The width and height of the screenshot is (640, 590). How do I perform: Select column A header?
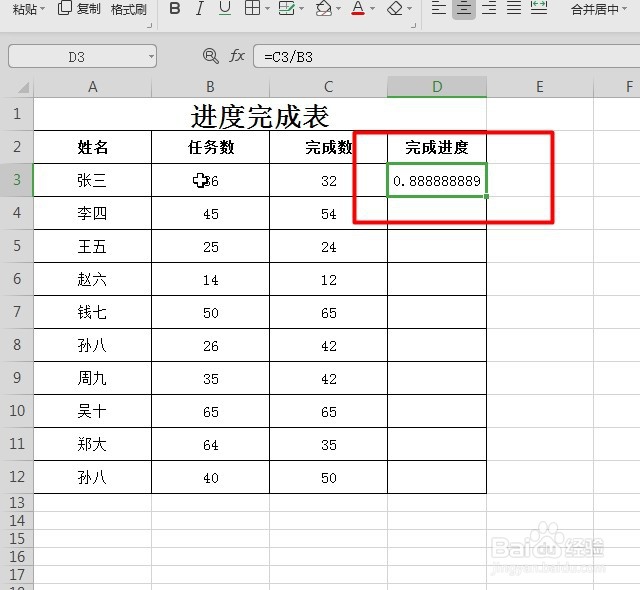coord(93,87)
